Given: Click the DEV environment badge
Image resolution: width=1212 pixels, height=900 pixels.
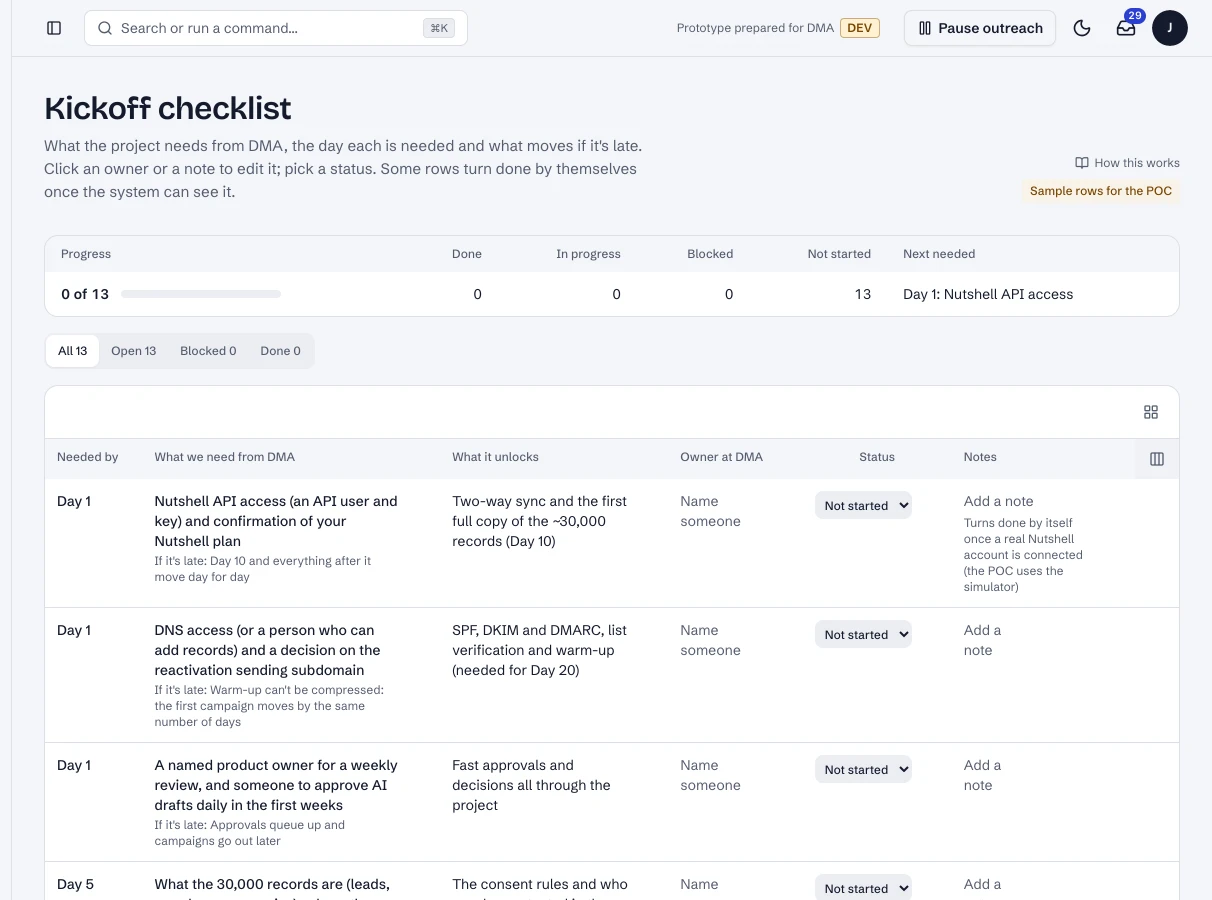Looking at the screenshot, I should coord(860,28).
